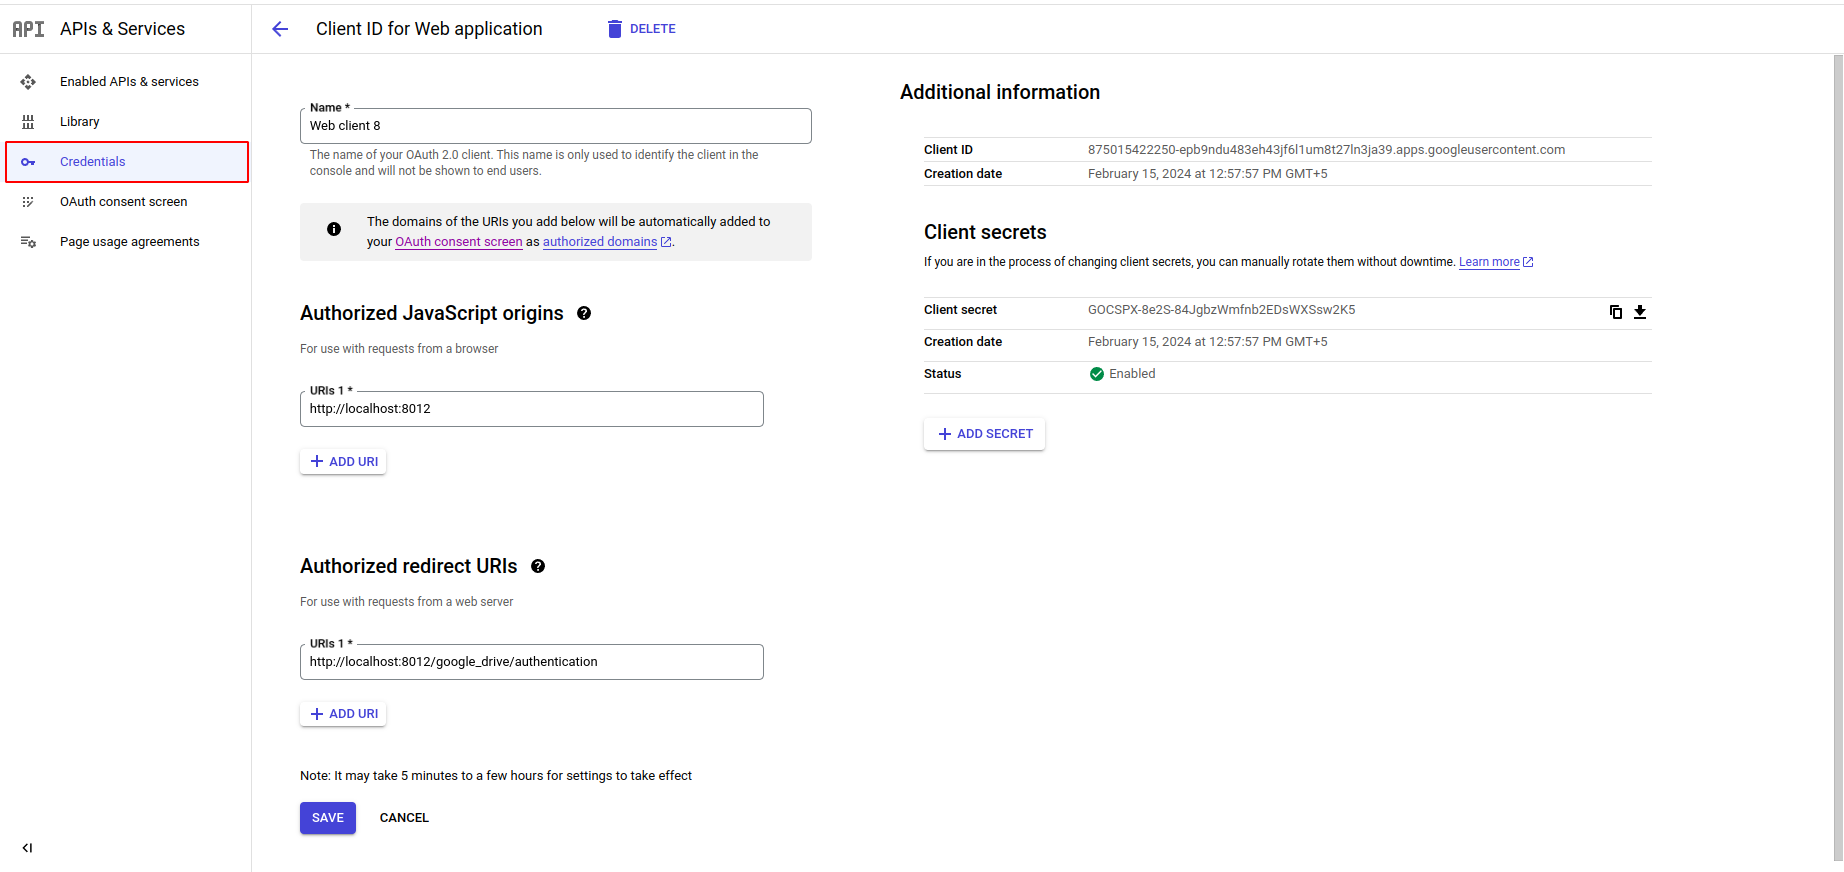Image resolution: width=1844 pixels, height=872 pixels.
Task: Select the Client ID value text
Action: (x=1326, y=150)
